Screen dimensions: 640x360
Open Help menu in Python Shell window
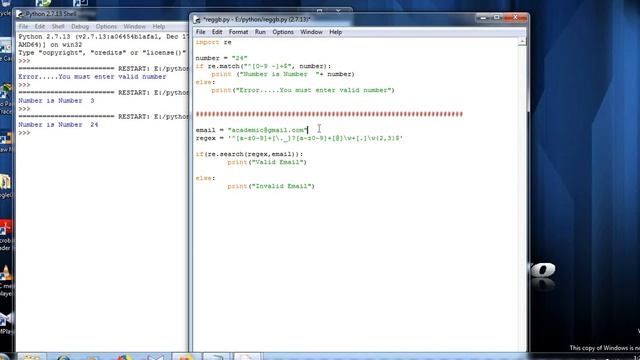coord(159,27)
